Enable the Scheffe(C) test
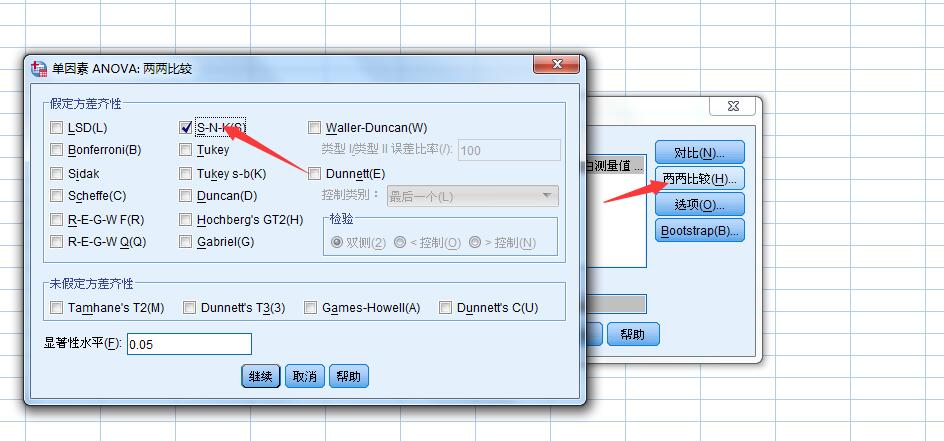Screen dimensions: 944x441 [57, 196]
